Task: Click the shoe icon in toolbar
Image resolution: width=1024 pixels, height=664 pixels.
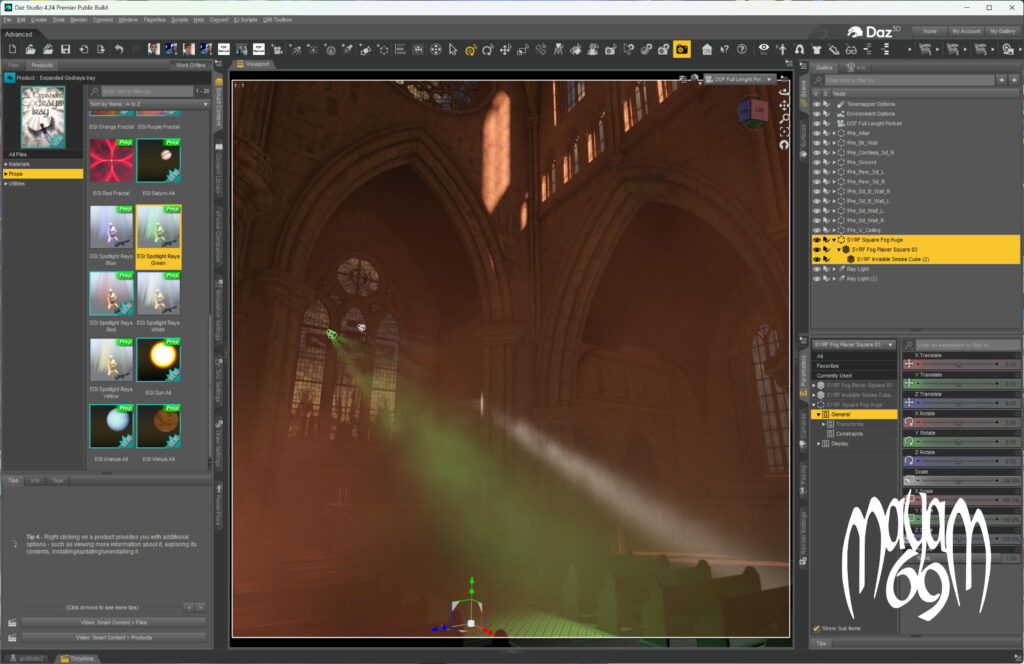Action: 834,50
